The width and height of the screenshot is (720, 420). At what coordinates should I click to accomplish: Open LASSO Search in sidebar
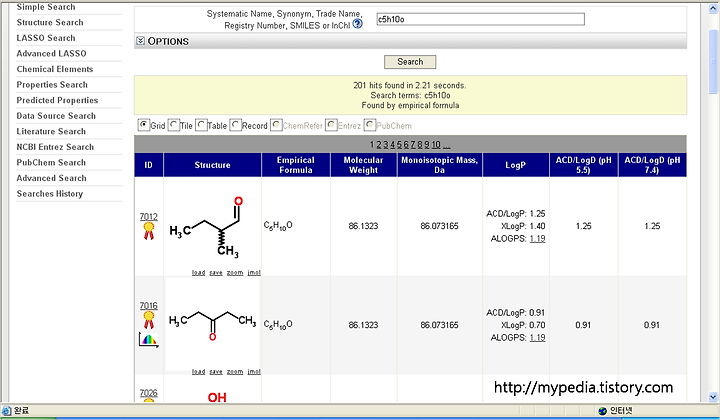(46, 38)
